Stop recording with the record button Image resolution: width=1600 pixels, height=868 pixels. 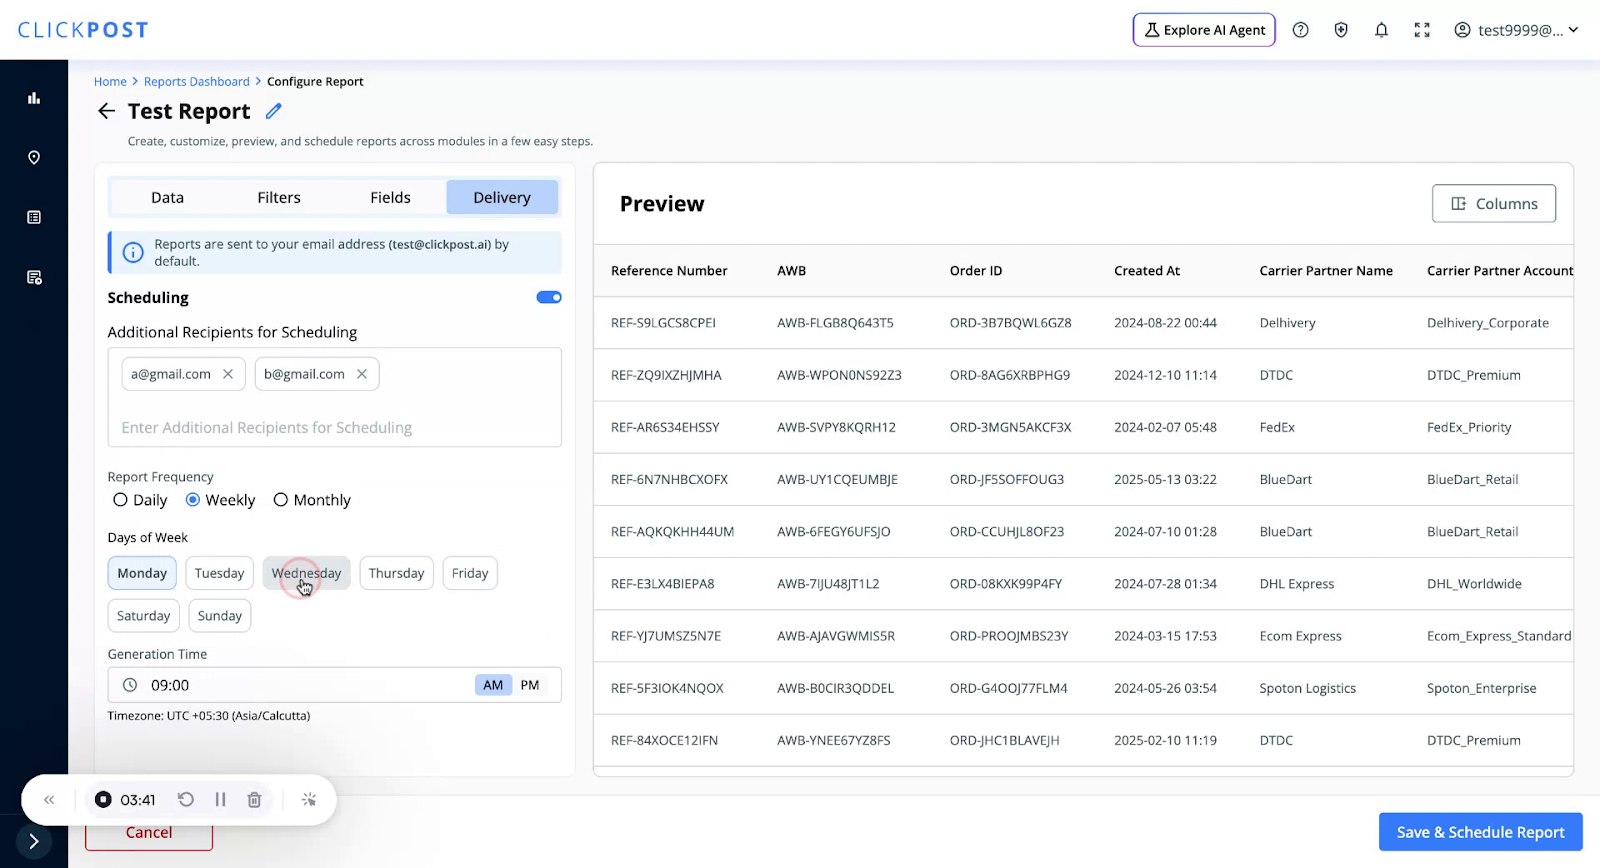[x=103, y=800]
